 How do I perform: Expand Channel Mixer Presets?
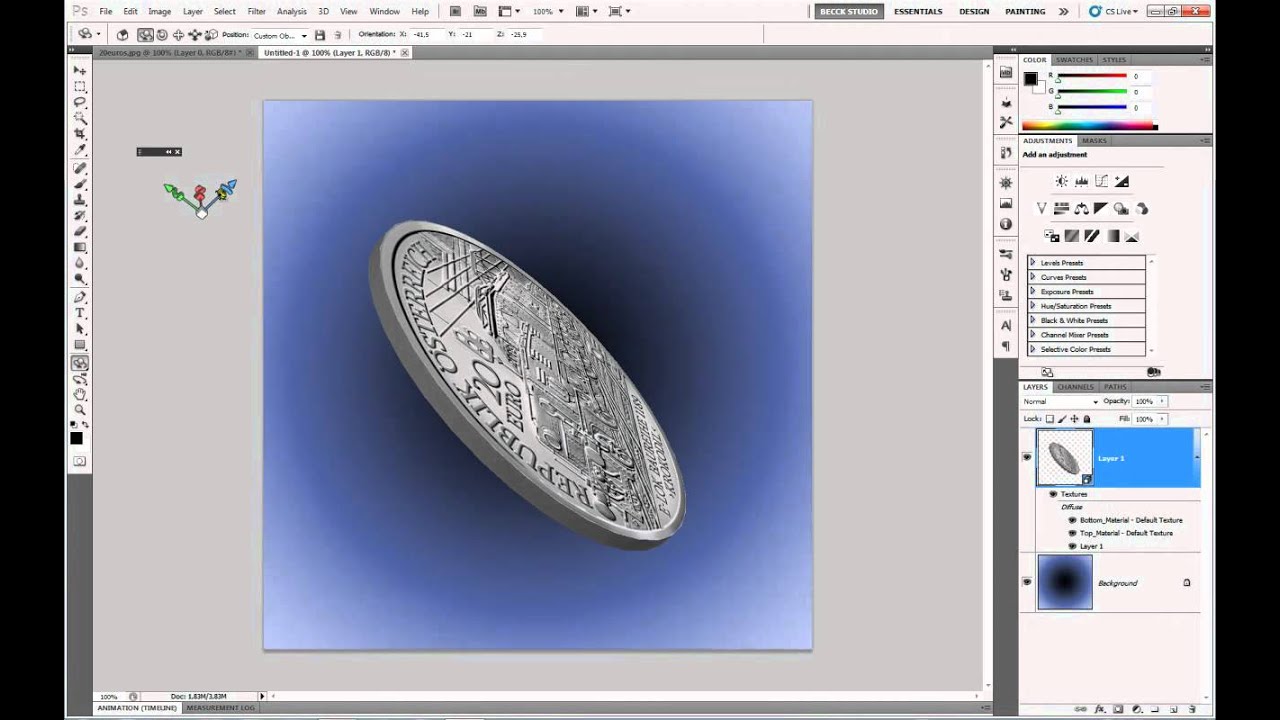click(x=1033, y=335)
